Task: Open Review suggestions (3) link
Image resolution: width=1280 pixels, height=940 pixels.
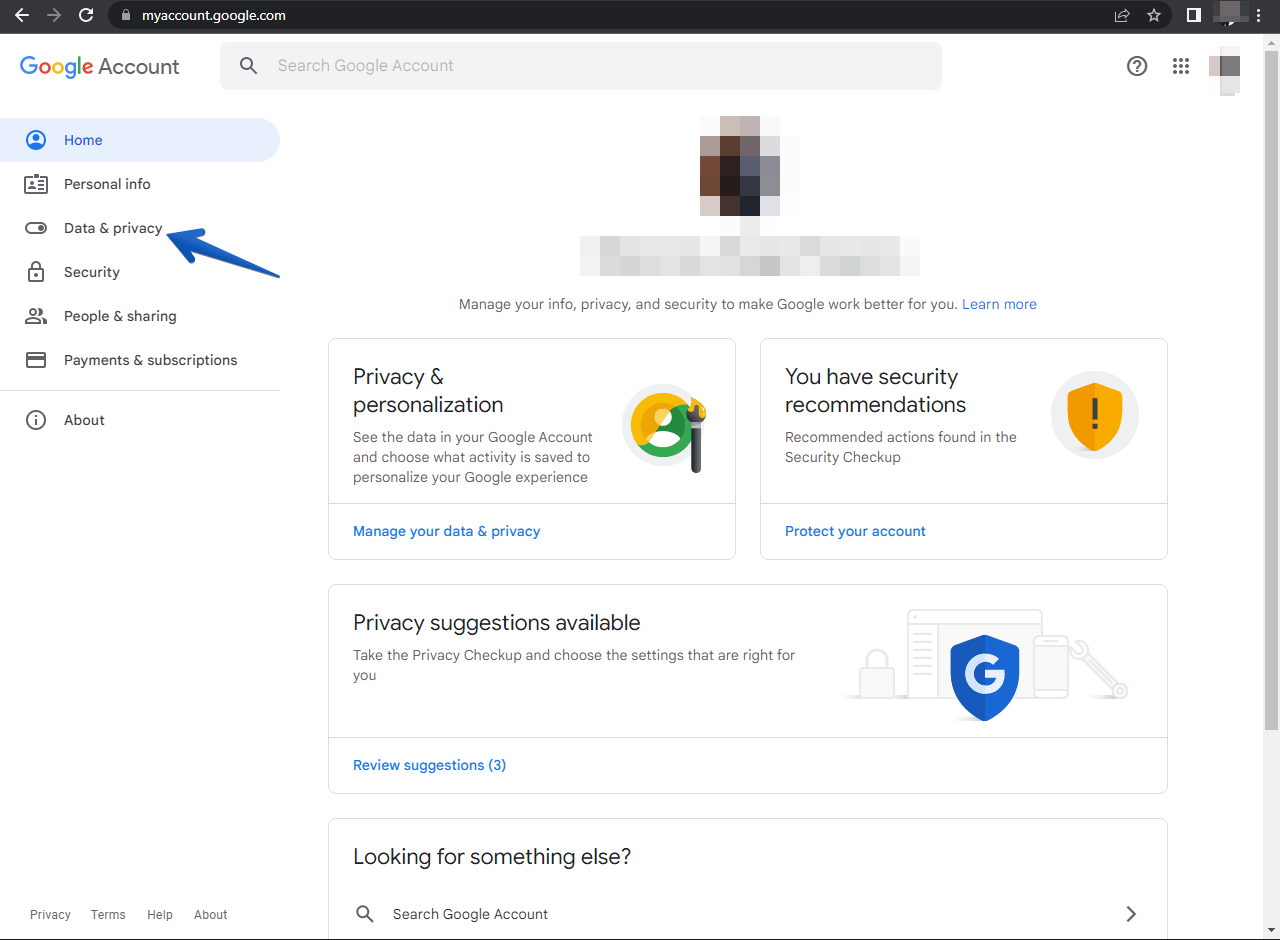Action: click(x=429, y=765)
